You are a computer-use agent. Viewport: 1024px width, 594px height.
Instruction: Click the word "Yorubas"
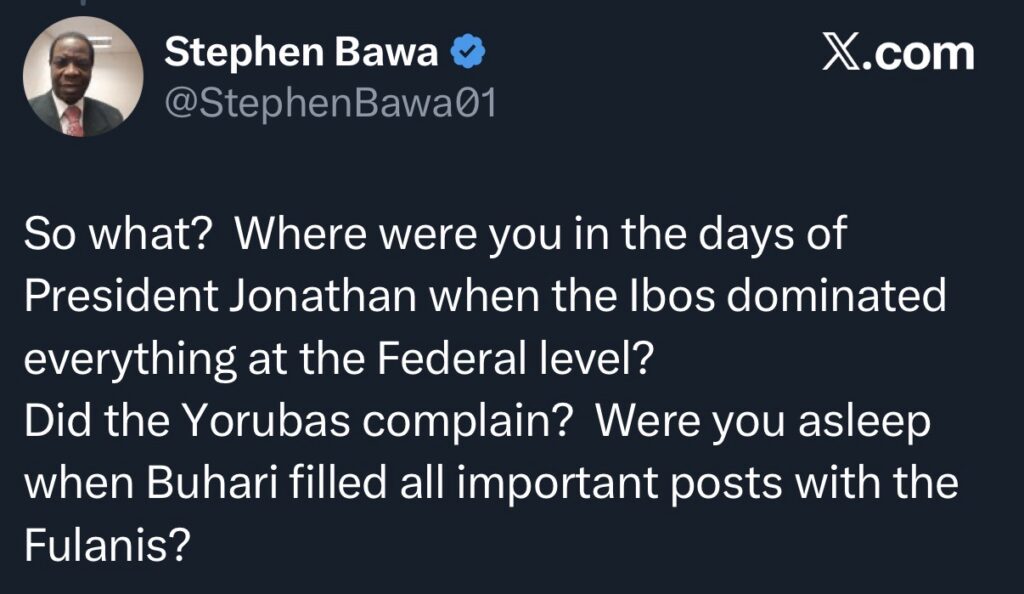click(x=260, y=422)
